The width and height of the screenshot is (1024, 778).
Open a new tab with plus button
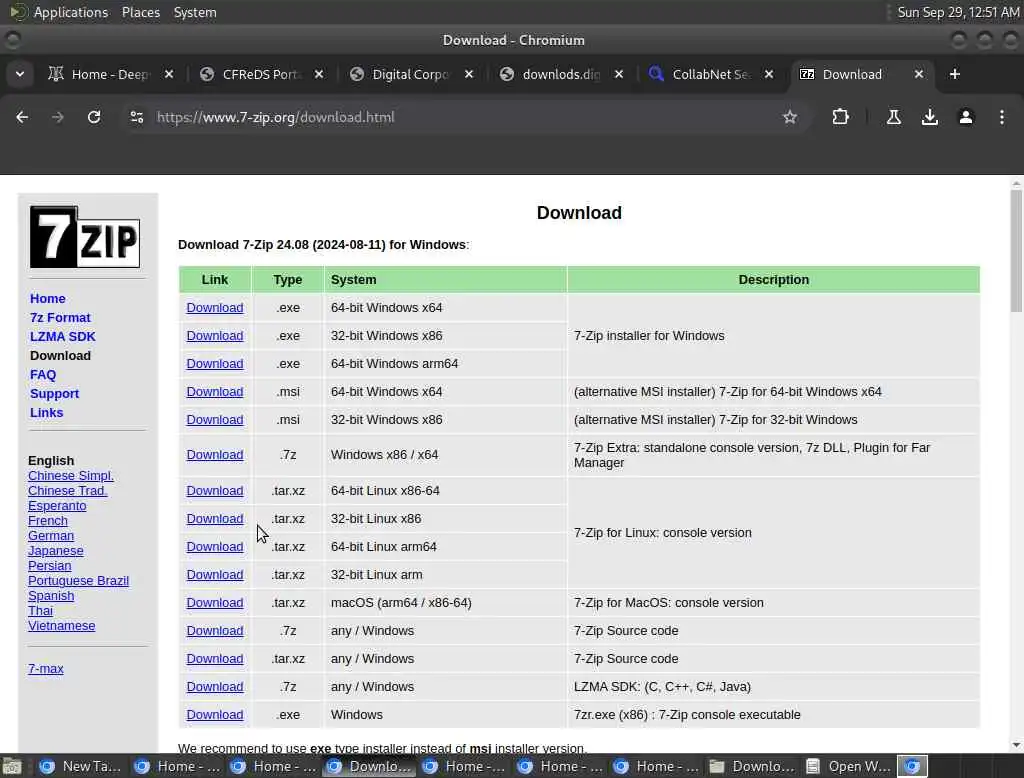tap(954, 74)
